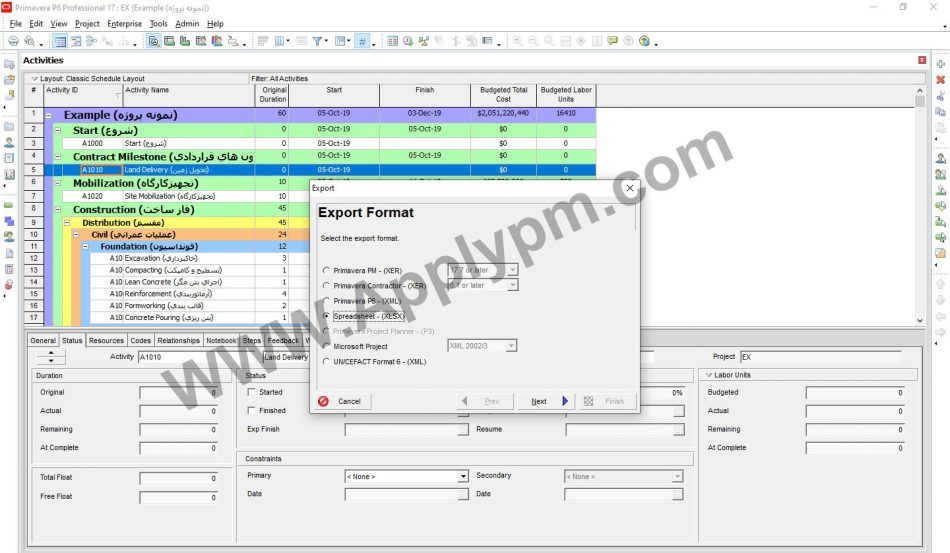
Task: Open Exp Finish date picker button
Action: pyautogui.click(x=463, y=429)
